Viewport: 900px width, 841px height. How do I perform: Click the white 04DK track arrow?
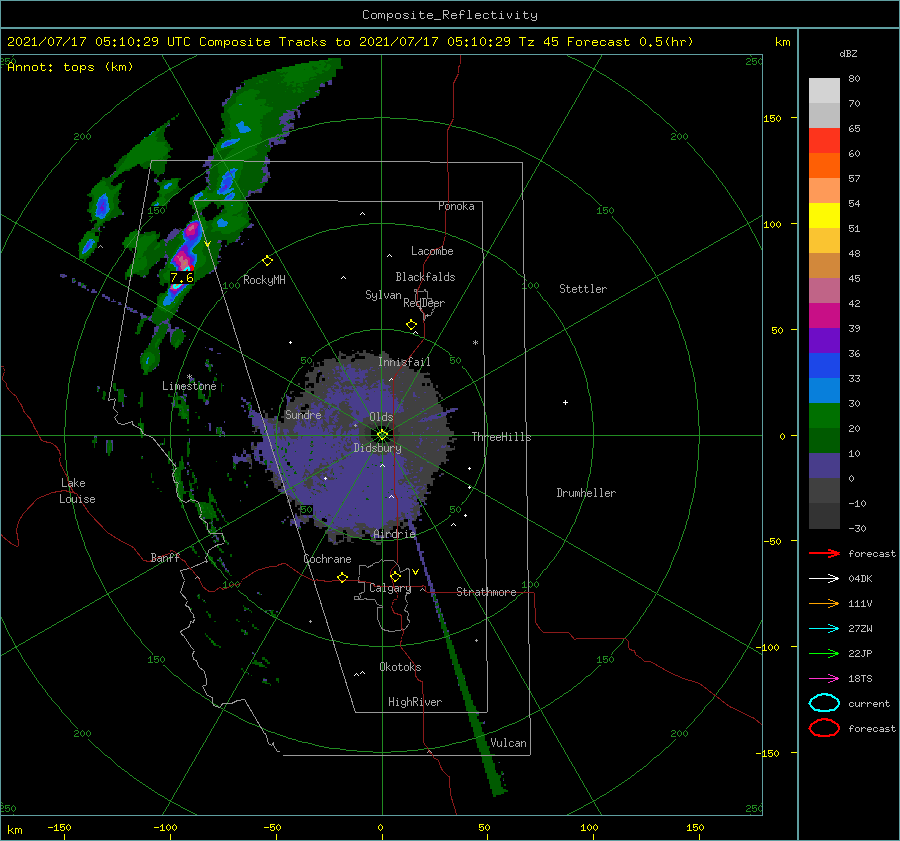pos(824,579)
